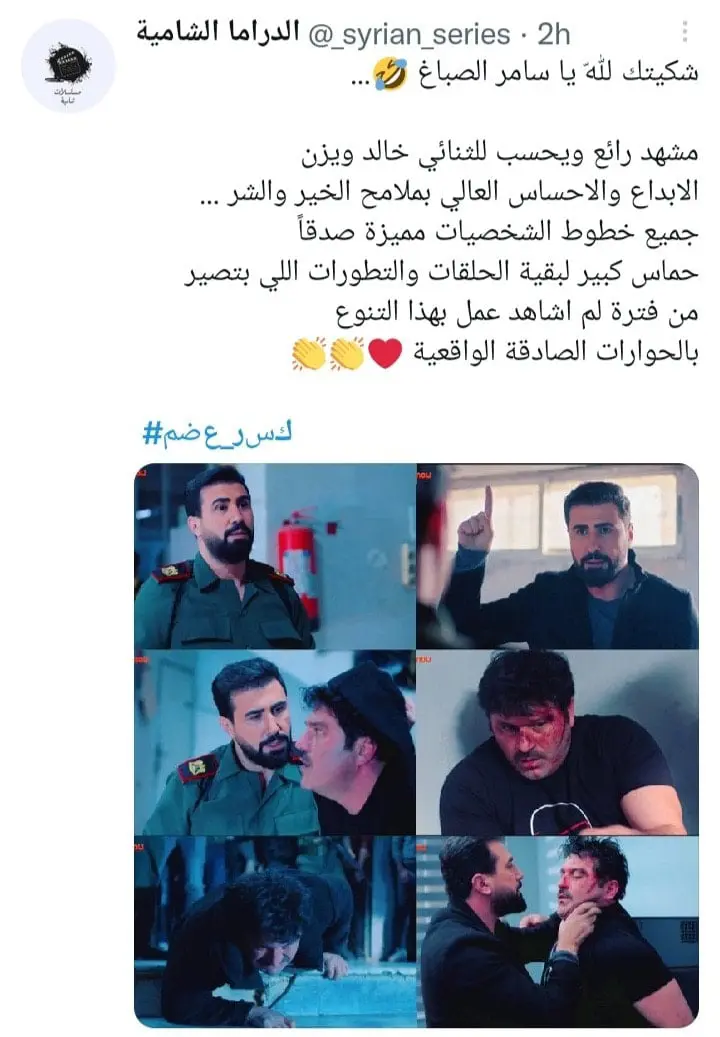Click the tweet text line mentioning سامر الصباغ
The height and width of the screenshot is (1037, 720).
click(x=526, y=73)
